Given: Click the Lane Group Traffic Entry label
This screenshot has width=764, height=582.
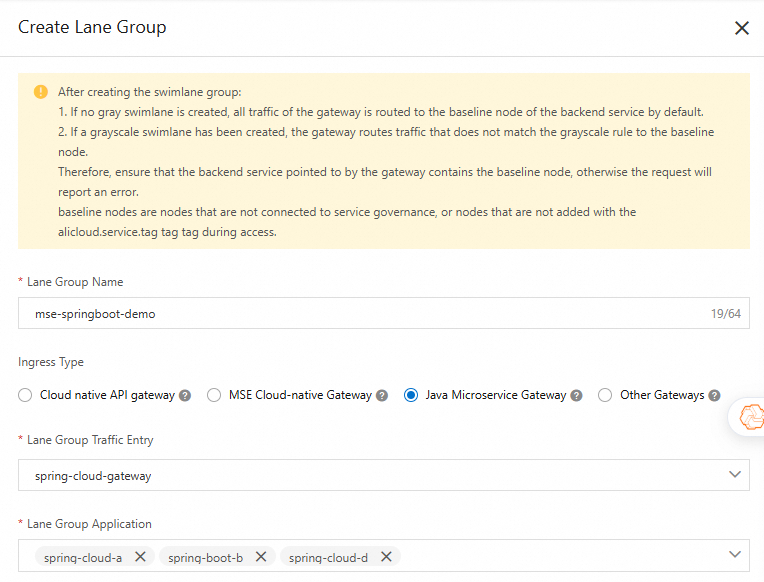Looking at the screenshot, I should click(x=90, y=440).
